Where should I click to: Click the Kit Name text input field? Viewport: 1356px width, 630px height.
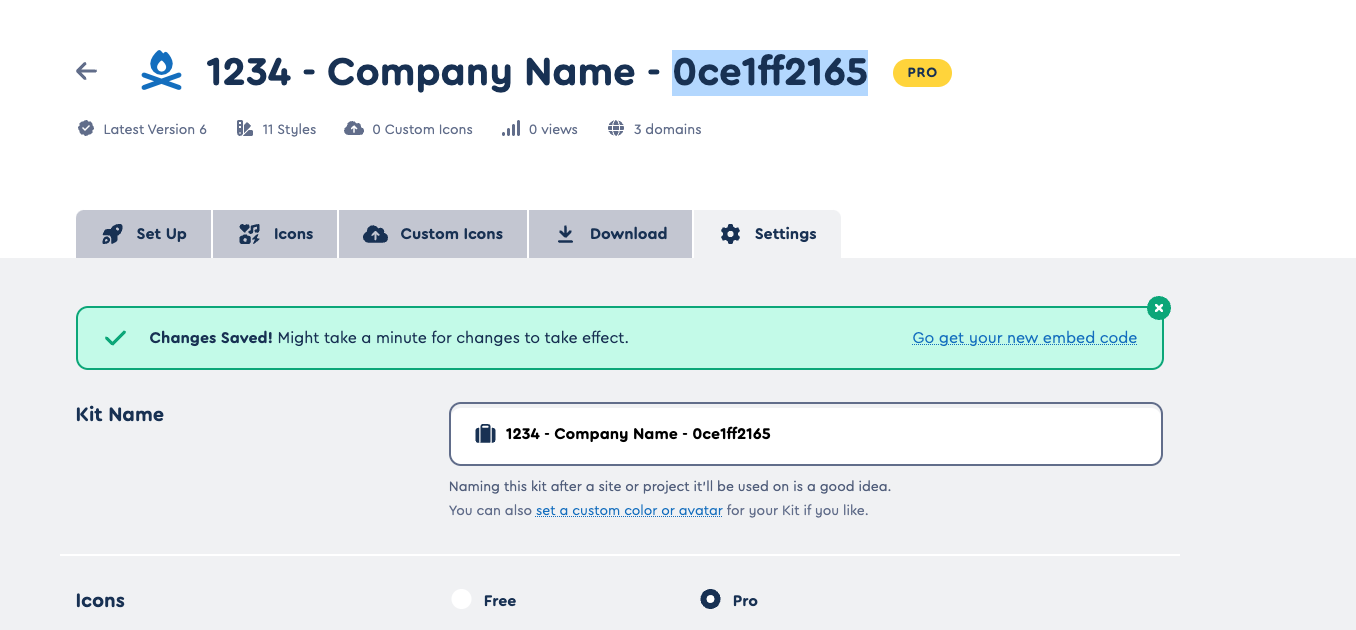(900, 434)
